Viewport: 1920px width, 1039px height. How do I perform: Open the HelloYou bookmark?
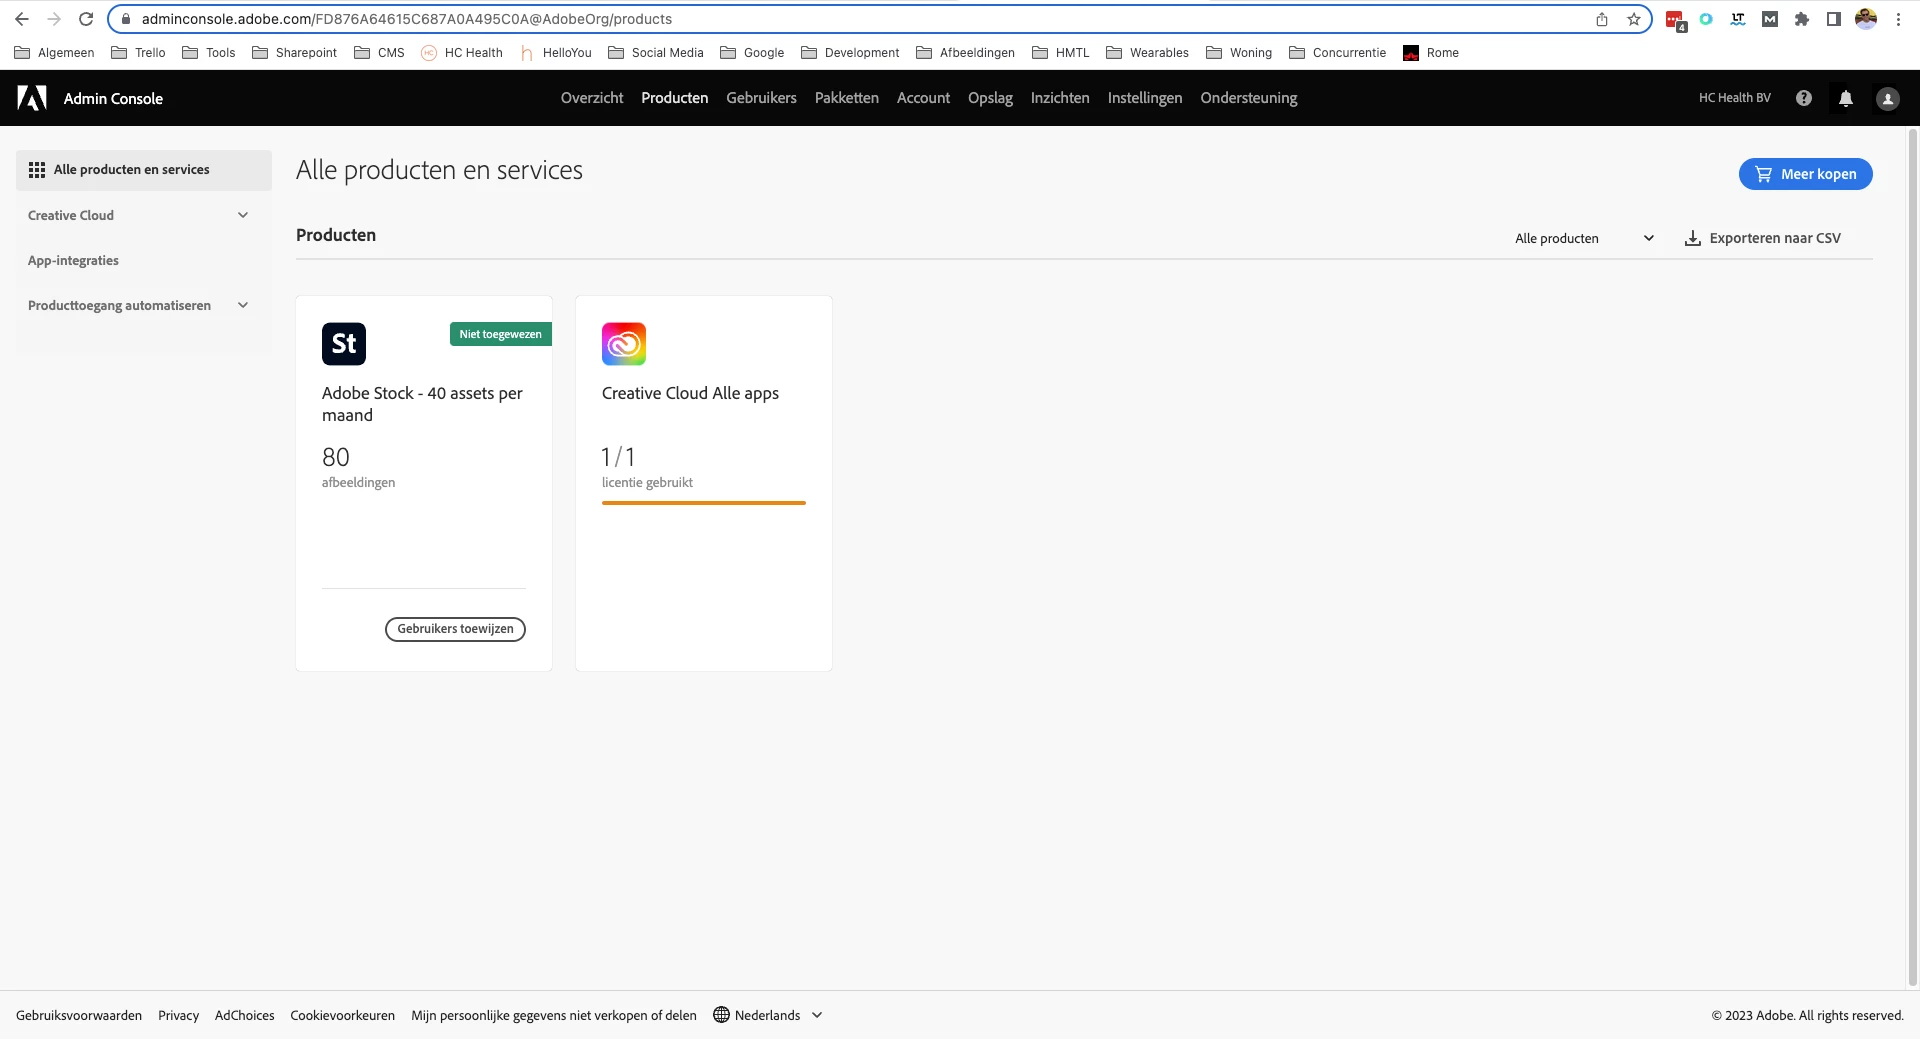point(556,53)
